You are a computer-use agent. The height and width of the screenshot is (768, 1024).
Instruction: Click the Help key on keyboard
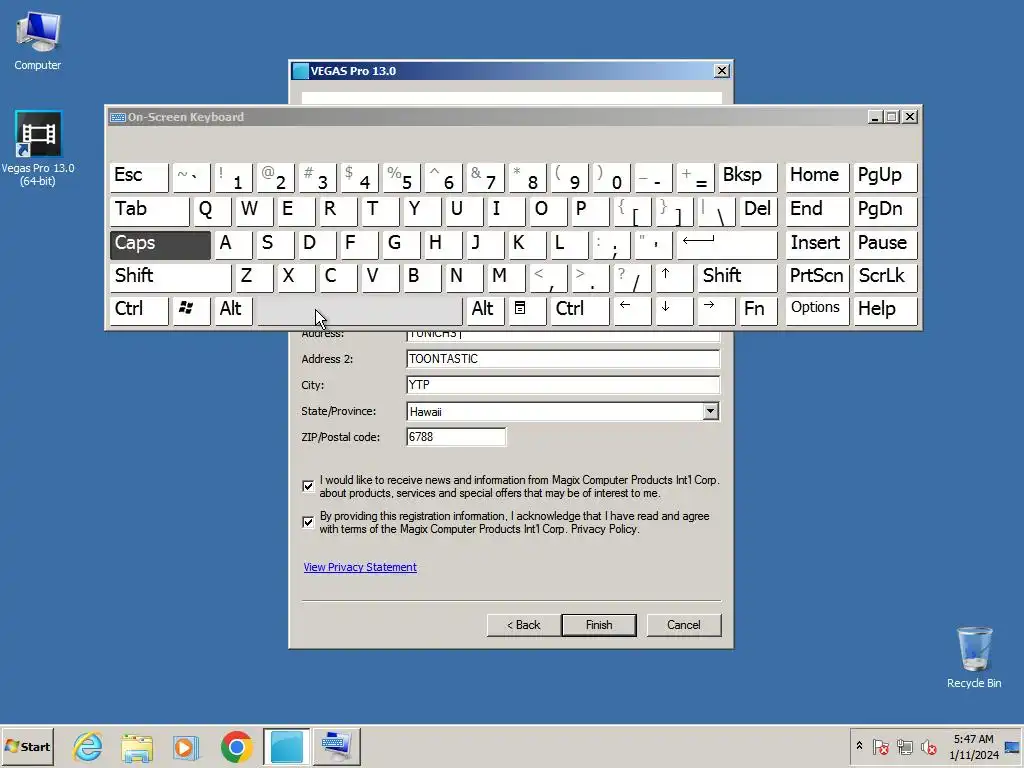[885, 310]
